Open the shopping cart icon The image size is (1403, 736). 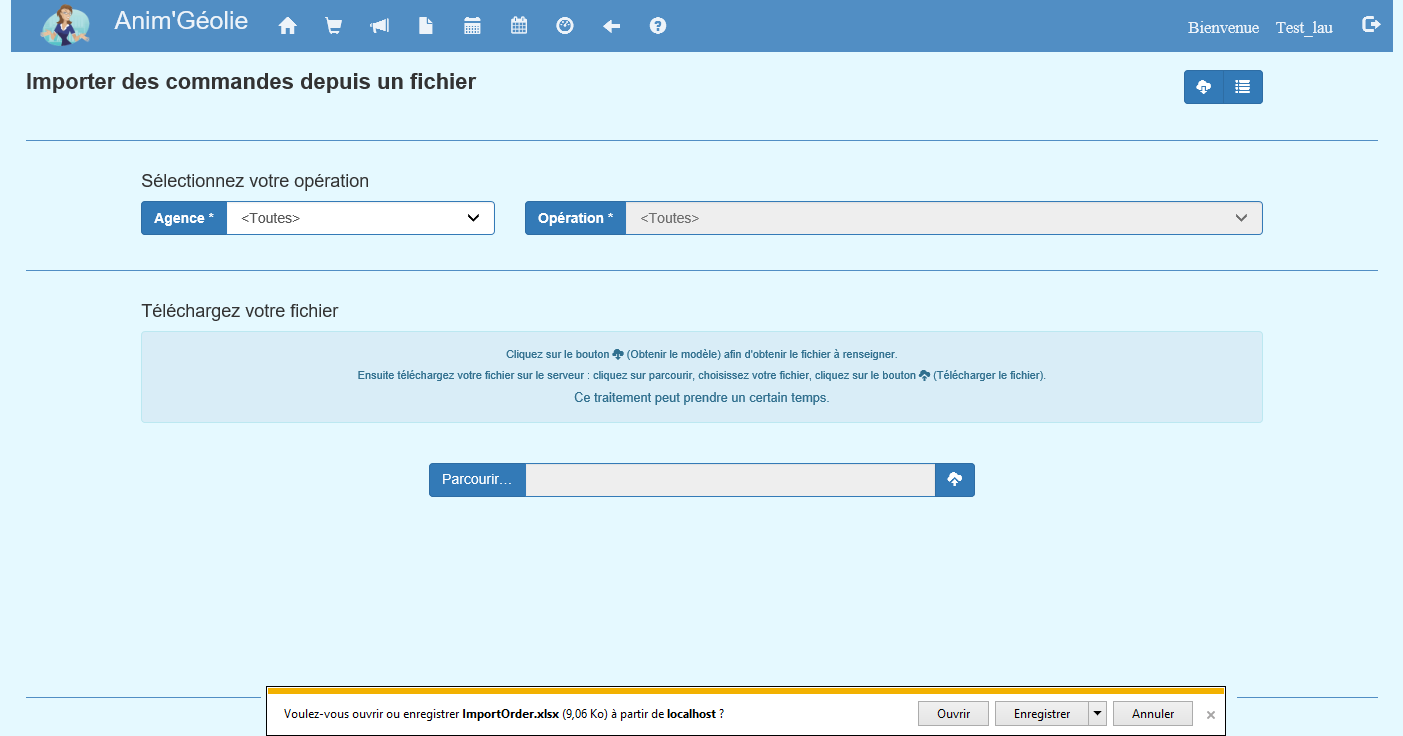coord(334,27)
